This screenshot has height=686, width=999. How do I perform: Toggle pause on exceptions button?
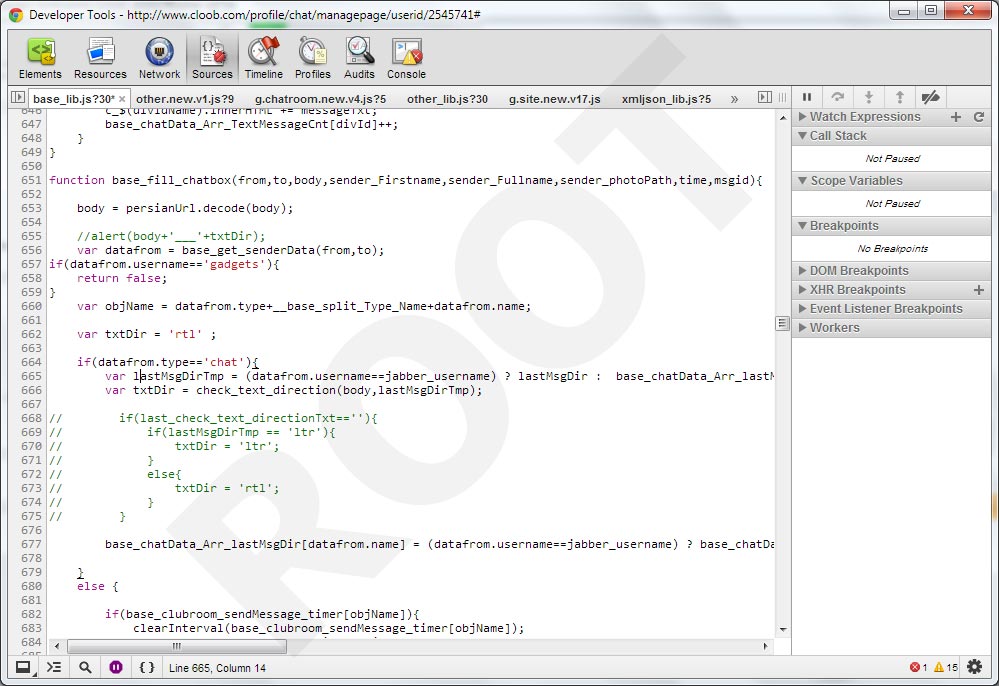(x=116, y=667)
